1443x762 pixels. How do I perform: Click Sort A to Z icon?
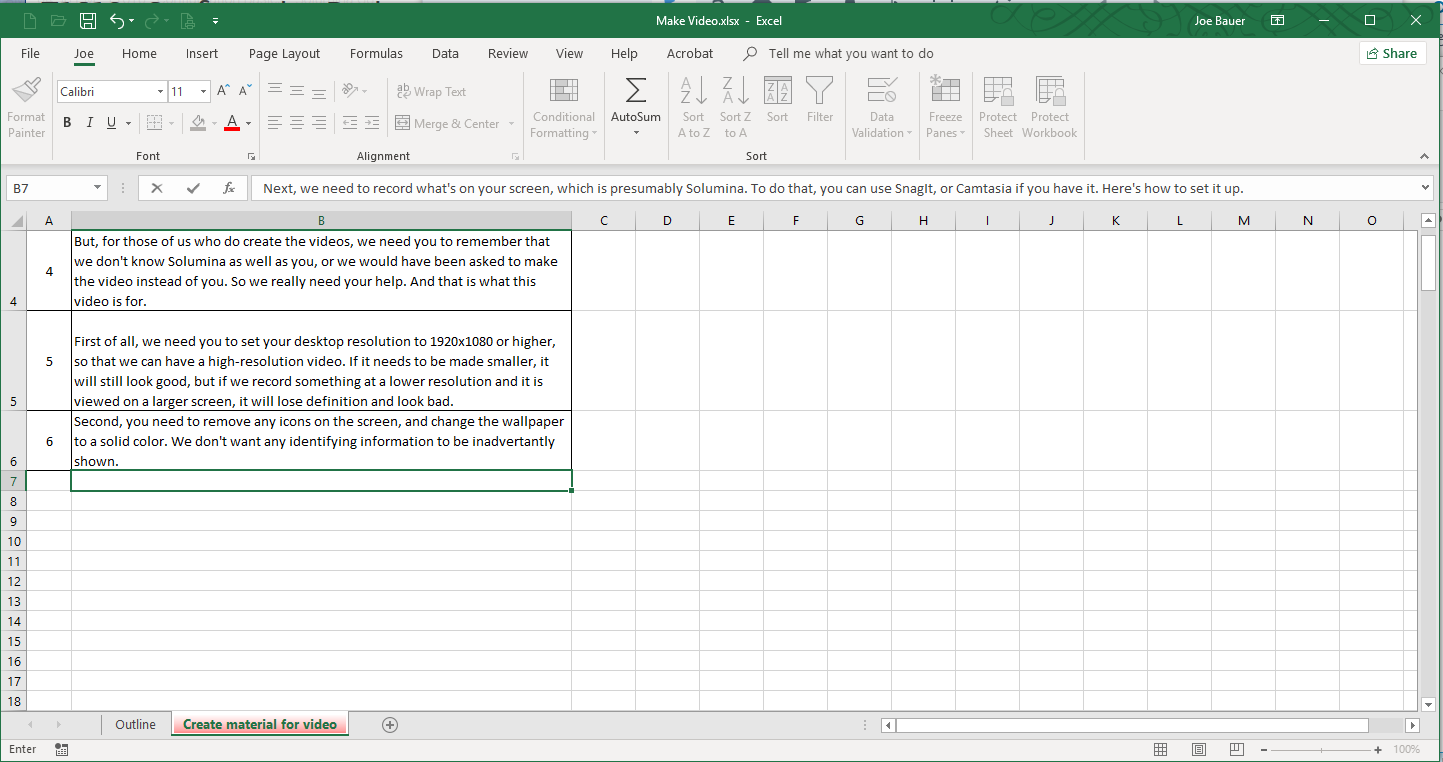coord(693,91)
